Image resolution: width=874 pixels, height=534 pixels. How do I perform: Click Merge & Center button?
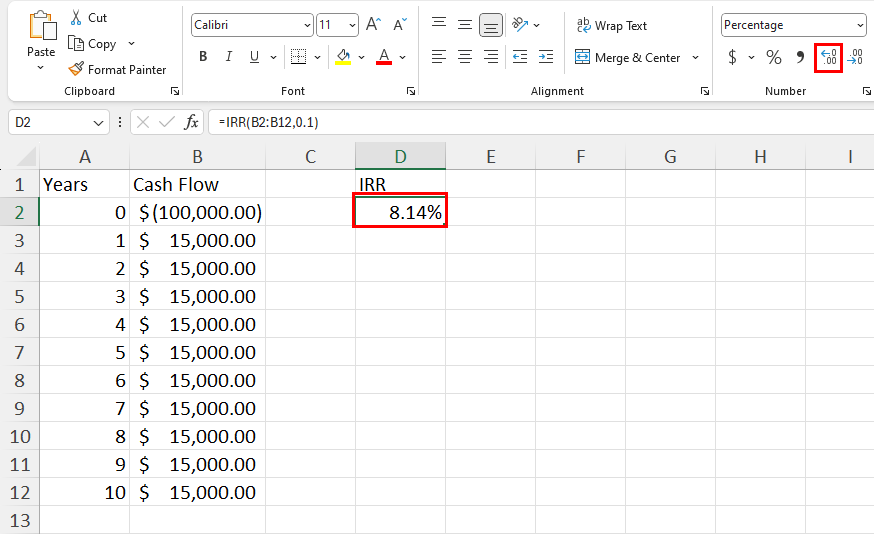(x=628, y=57)
